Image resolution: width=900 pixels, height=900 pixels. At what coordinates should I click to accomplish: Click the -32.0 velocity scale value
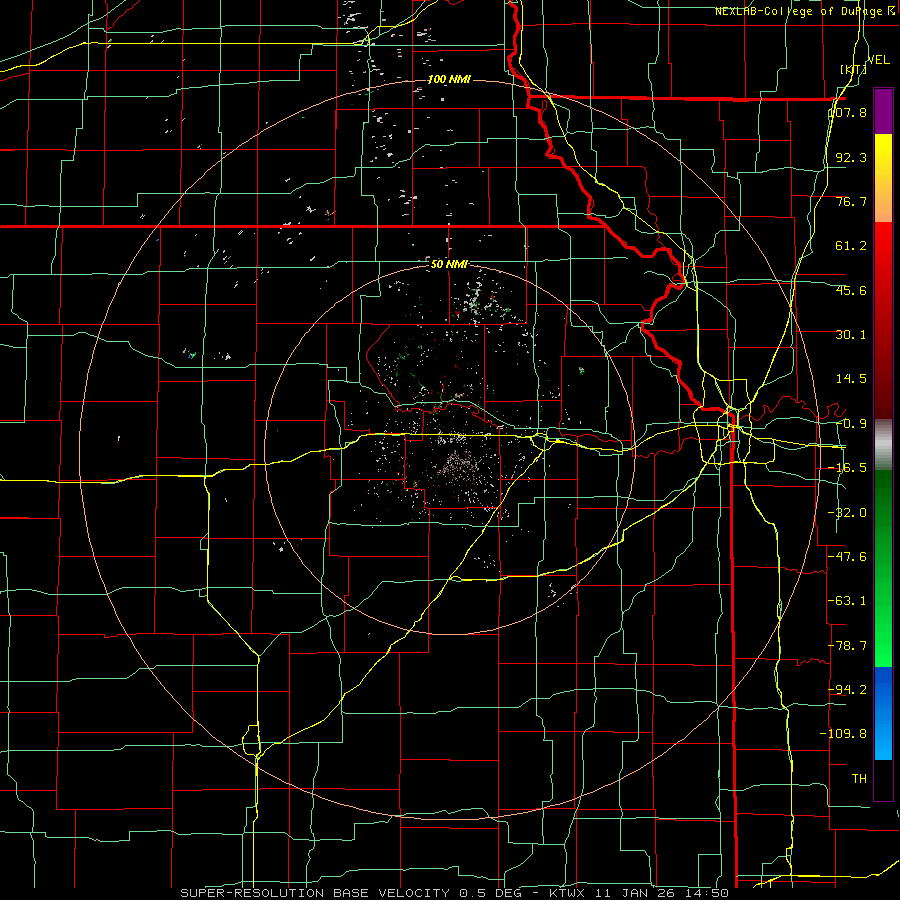pyautogui.click(x=848, y=512)
